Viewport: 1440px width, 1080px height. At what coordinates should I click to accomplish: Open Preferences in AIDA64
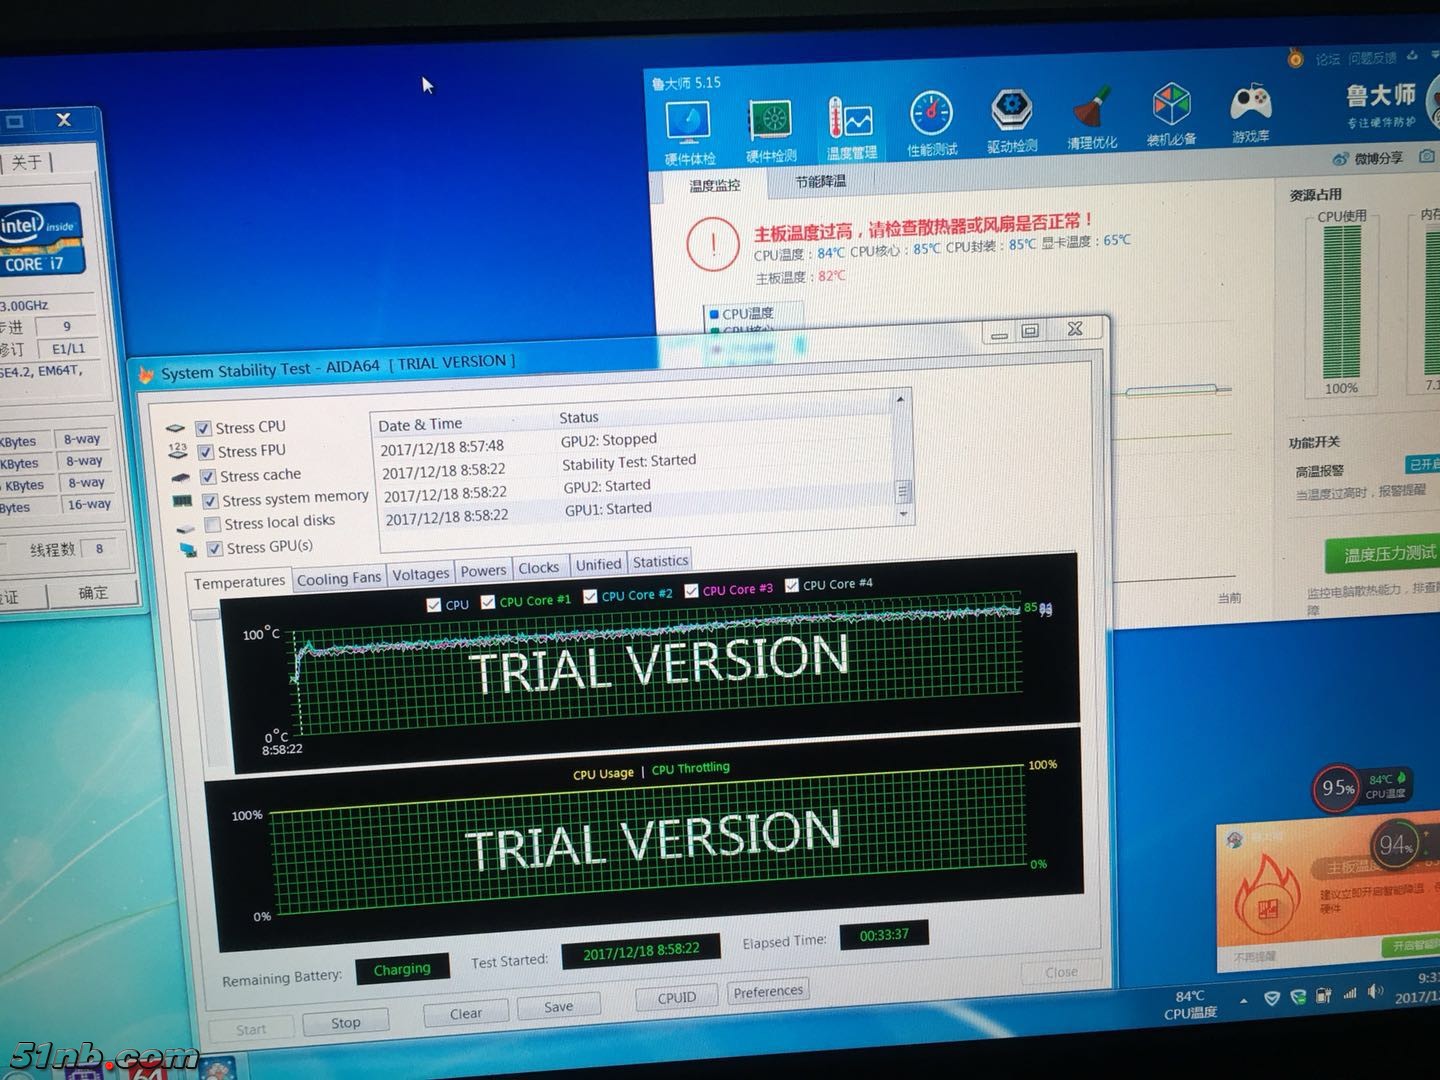(768, 991)
